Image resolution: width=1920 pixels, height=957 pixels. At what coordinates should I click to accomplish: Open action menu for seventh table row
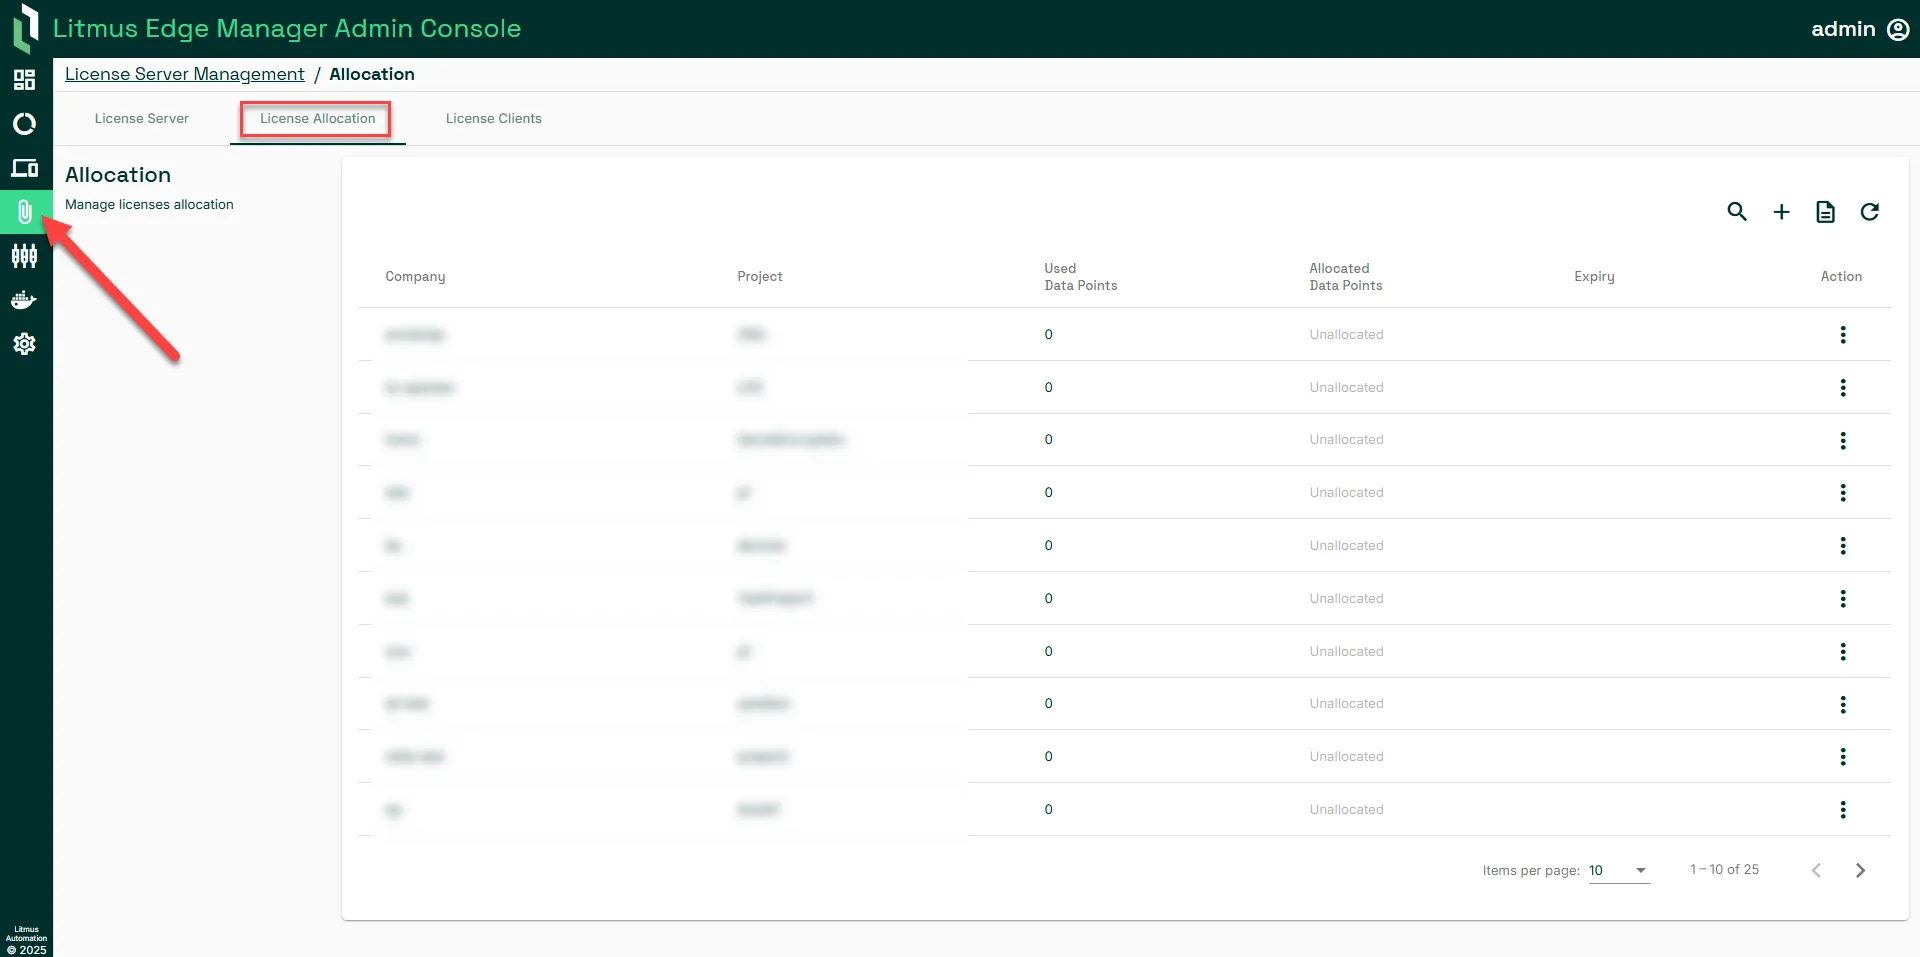pos(1842,652)
